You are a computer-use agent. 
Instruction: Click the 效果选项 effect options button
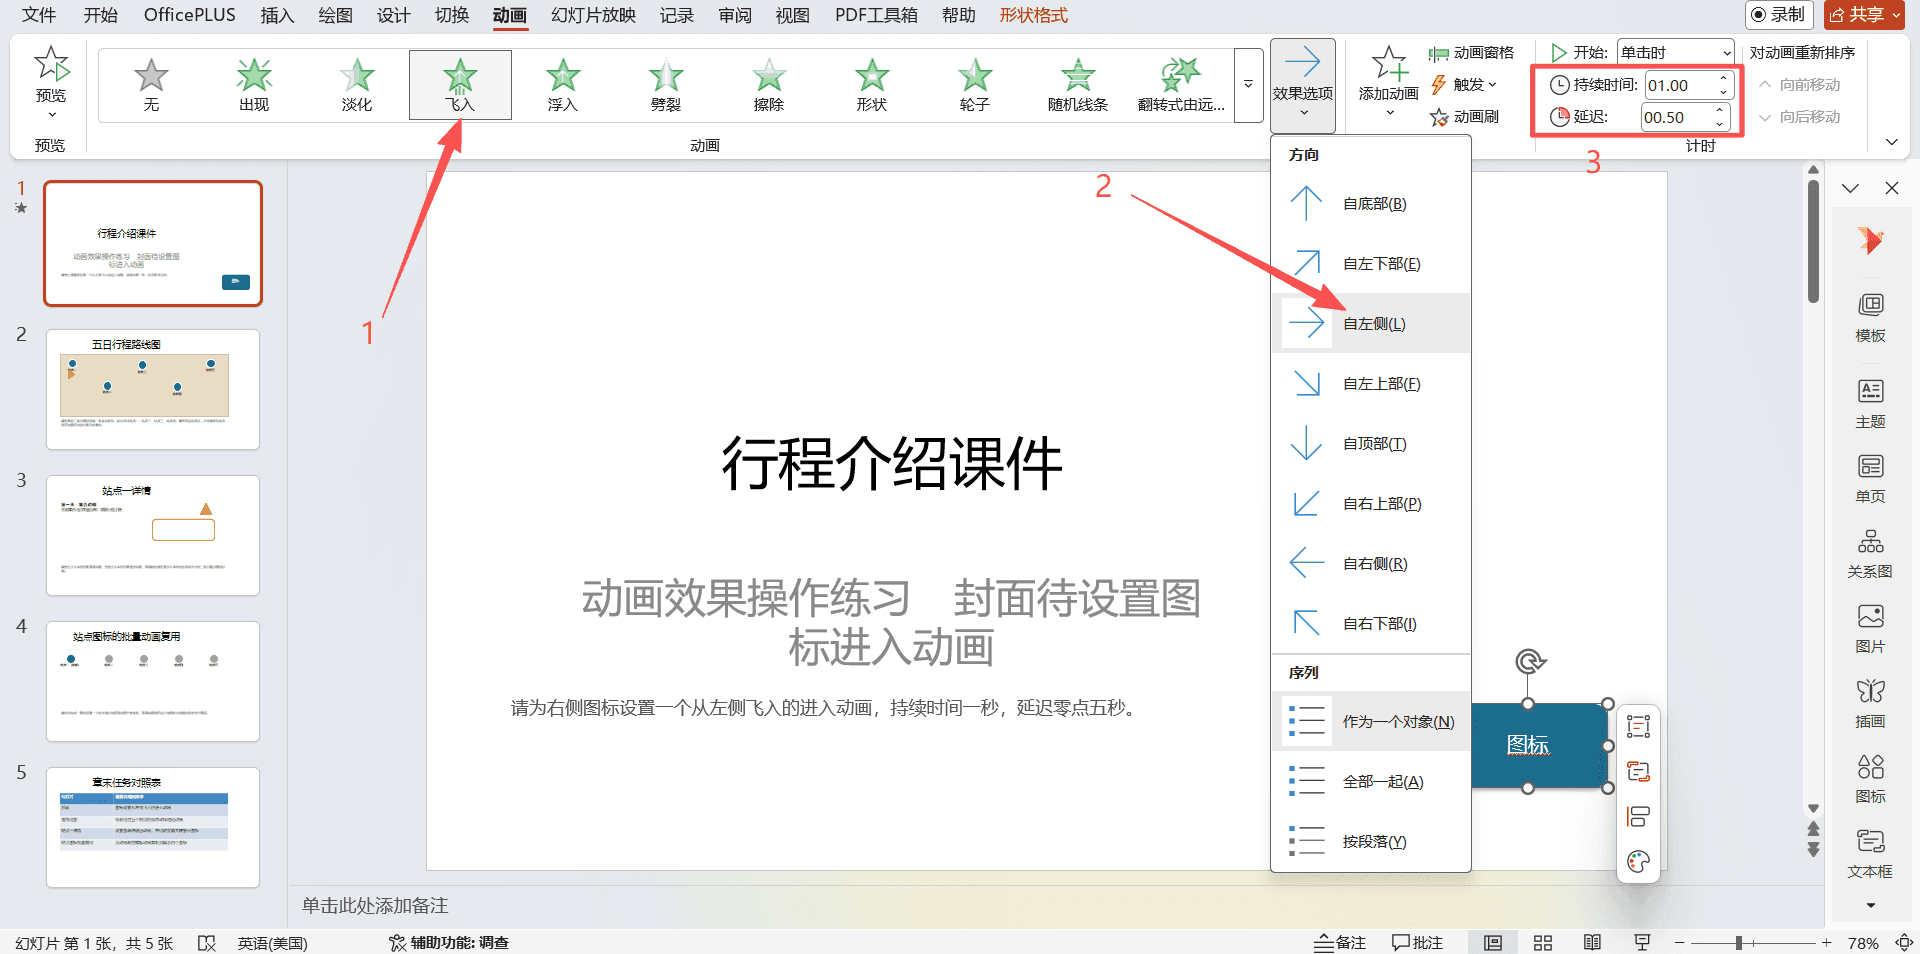(1303, 85)
